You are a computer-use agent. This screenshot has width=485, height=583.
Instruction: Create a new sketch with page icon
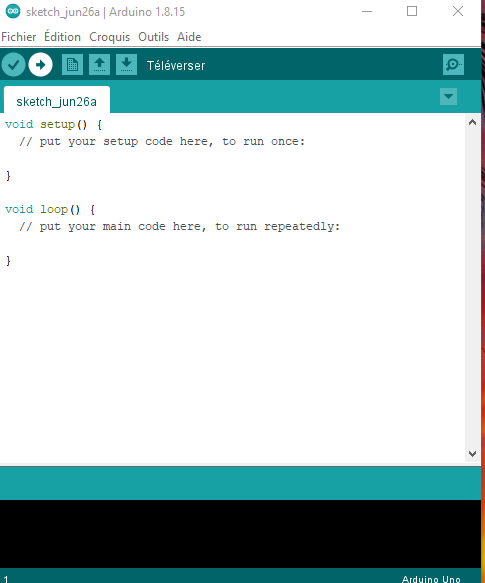coord(72,65)
